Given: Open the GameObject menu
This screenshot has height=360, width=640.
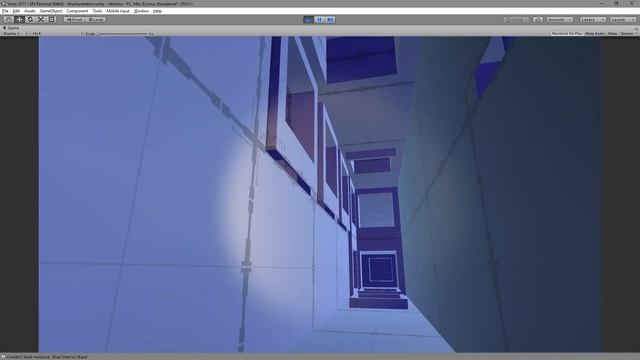Looking at the screenshot, I should (x=51, y=11).
